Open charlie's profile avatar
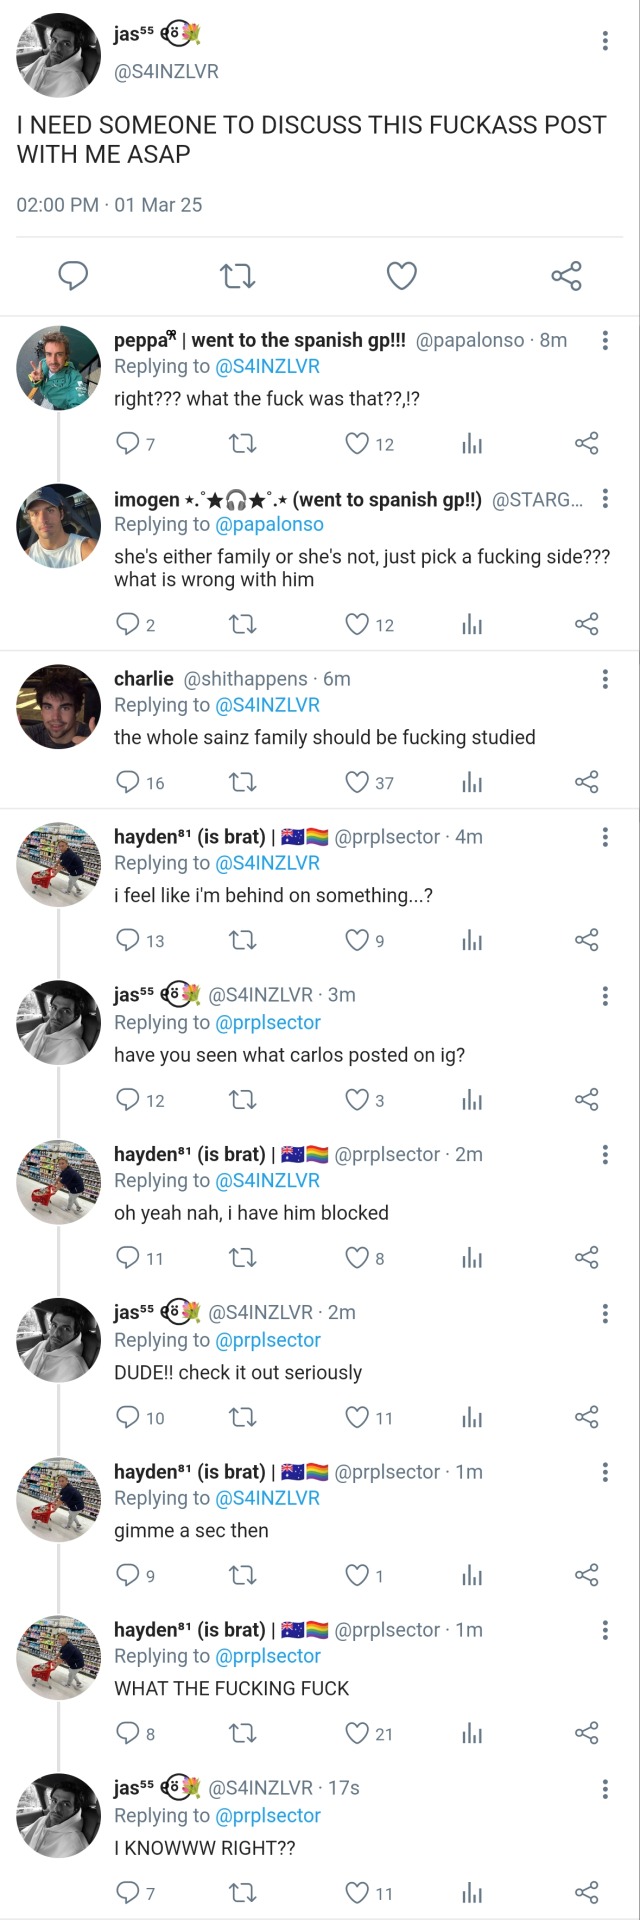Screen dimensions: 640x1920 pyautogui.click(x=59, y=706)
